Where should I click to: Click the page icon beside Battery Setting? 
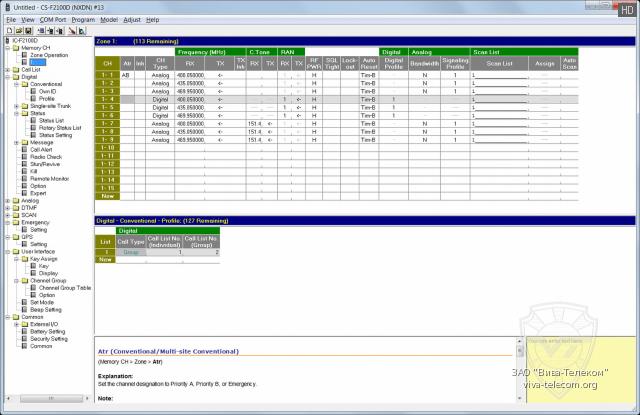point(24,331)
